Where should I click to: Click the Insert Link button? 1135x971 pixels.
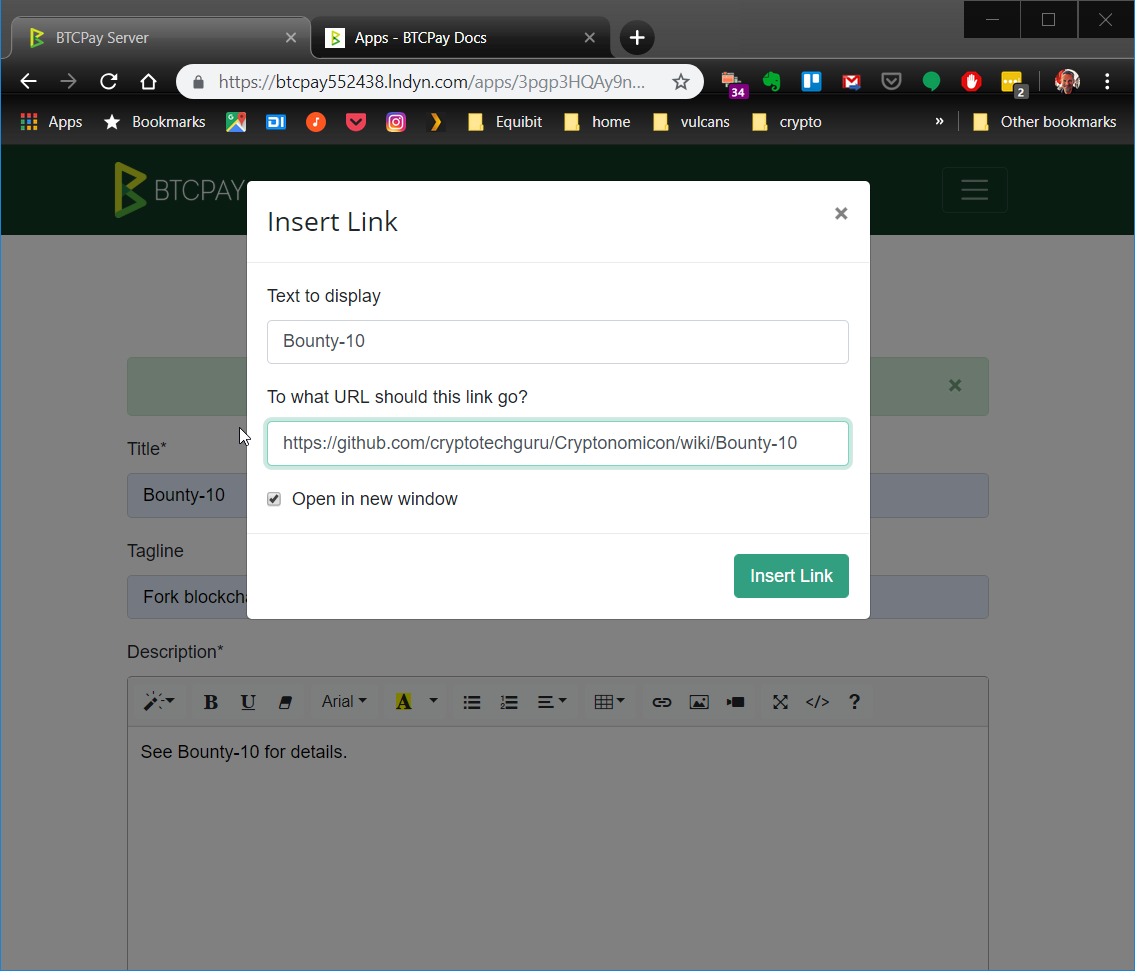[x=791, y=575]
